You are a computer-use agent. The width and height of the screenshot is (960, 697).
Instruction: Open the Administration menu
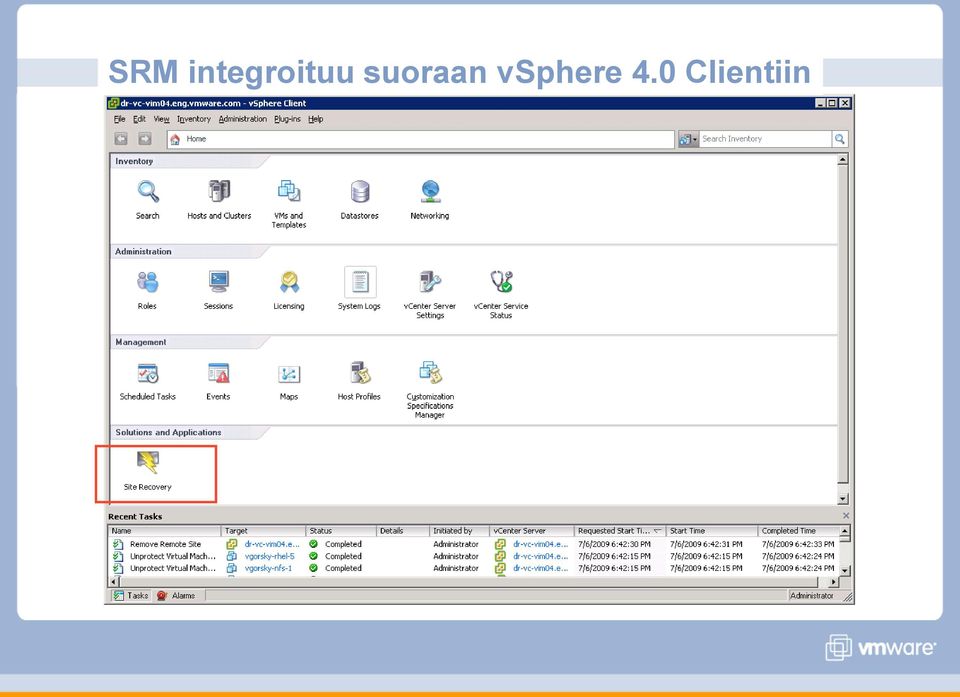click(x=243, y=119)
